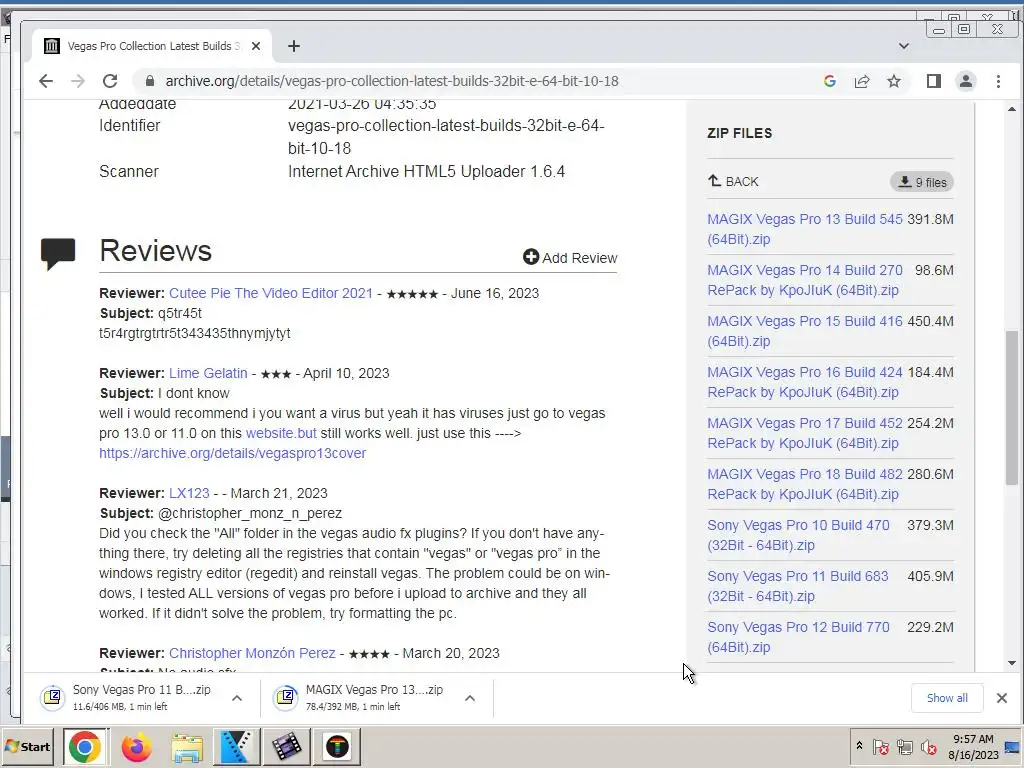The width and height of the screenshot is (1024, 768).
Task: Download all using 9 files button
Action: click(922, 182)
